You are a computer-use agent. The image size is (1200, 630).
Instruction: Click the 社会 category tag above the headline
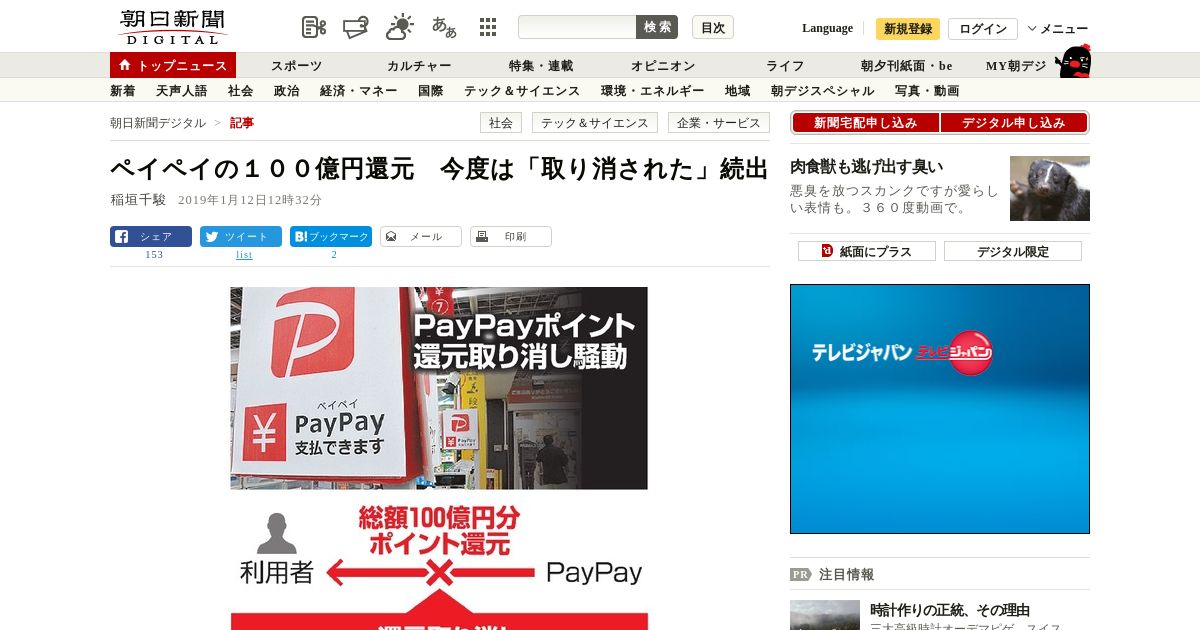pyautogui.click(x=501, y=123)
